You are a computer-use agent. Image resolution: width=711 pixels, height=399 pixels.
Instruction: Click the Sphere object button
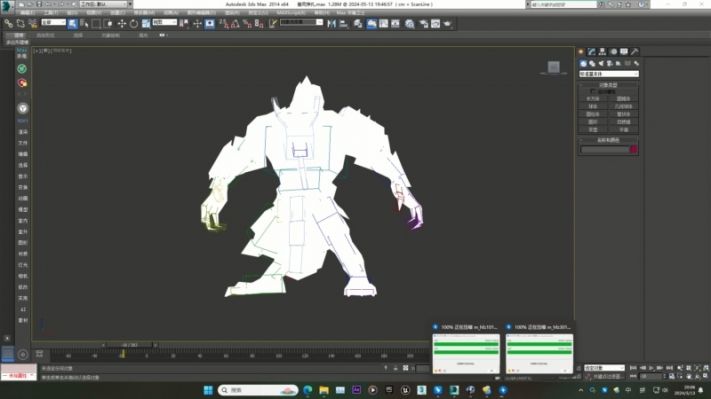coord(593,107)
